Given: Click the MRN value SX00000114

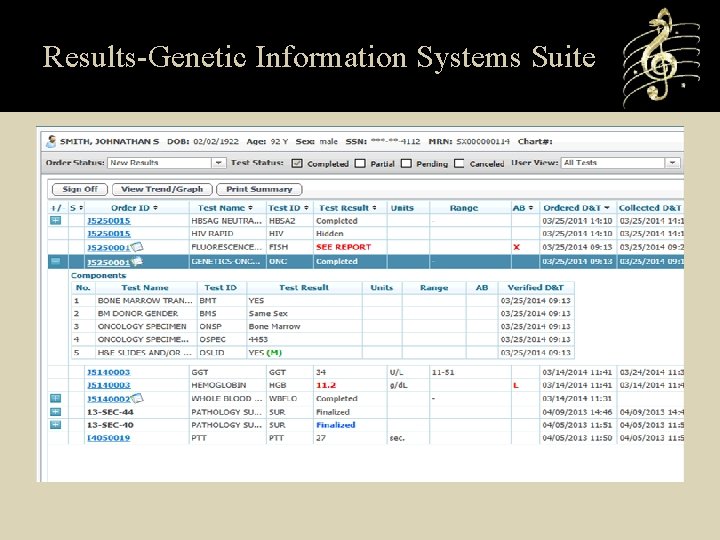Looking at the screenshot, I should coord(483,141).
